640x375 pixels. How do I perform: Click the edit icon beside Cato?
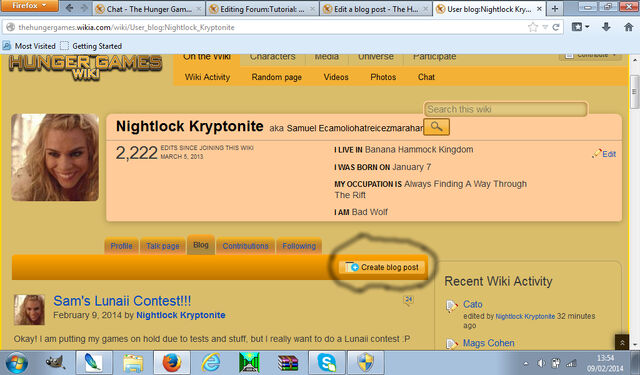pyautogui.click(x=451, y=306)
